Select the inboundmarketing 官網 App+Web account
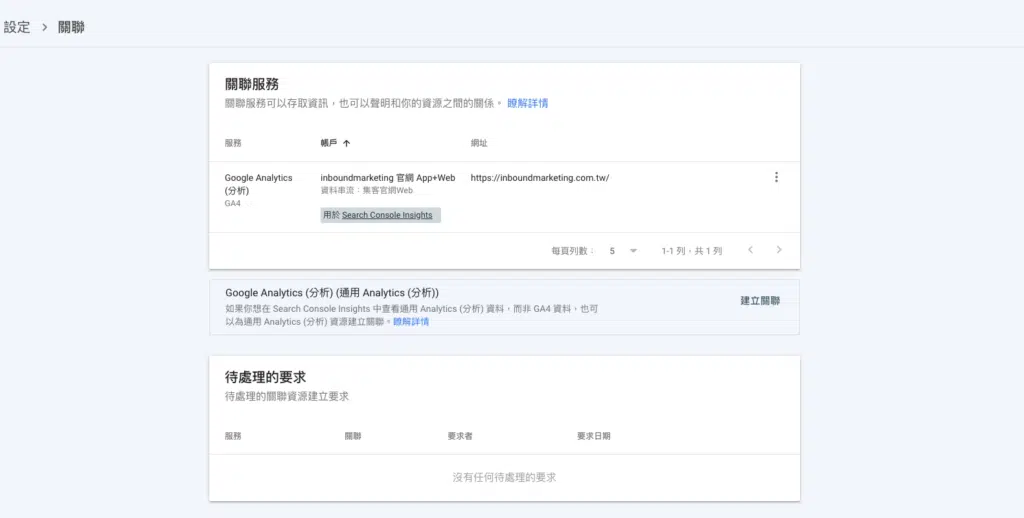This screenshot has width=1024, height=518. [x=388, y=178]
